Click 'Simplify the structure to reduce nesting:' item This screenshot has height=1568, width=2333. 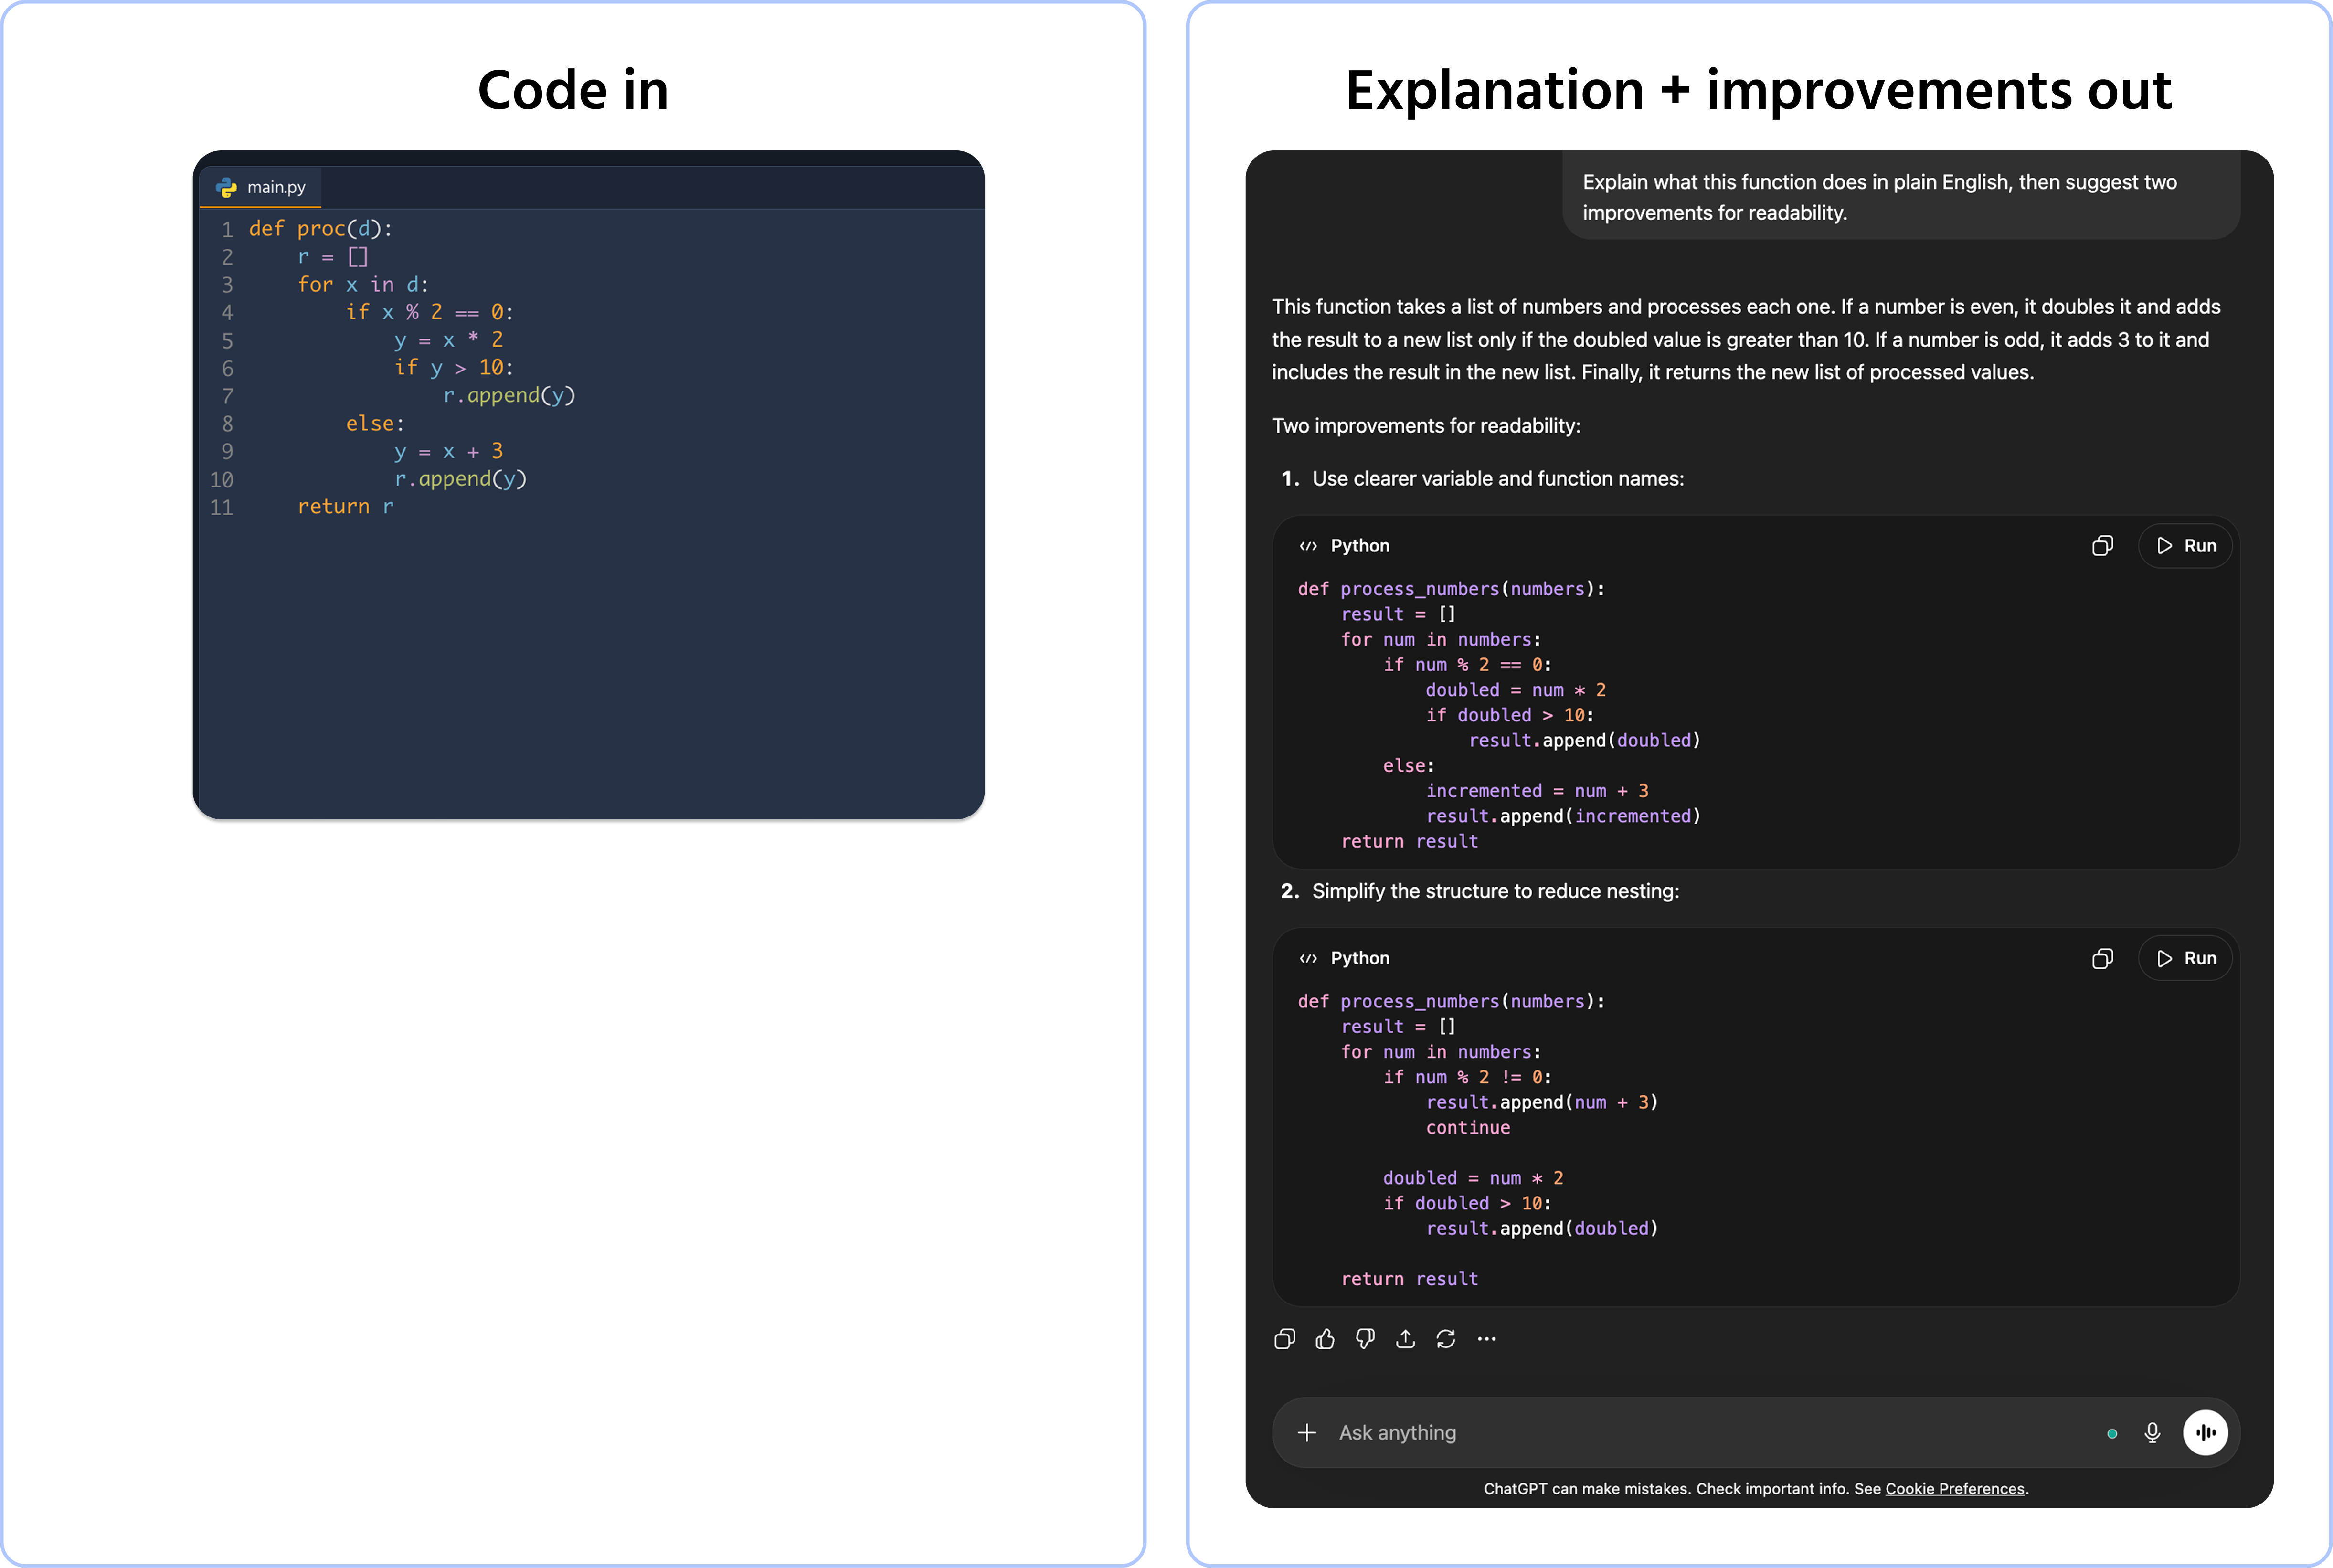click(1495, 891)
